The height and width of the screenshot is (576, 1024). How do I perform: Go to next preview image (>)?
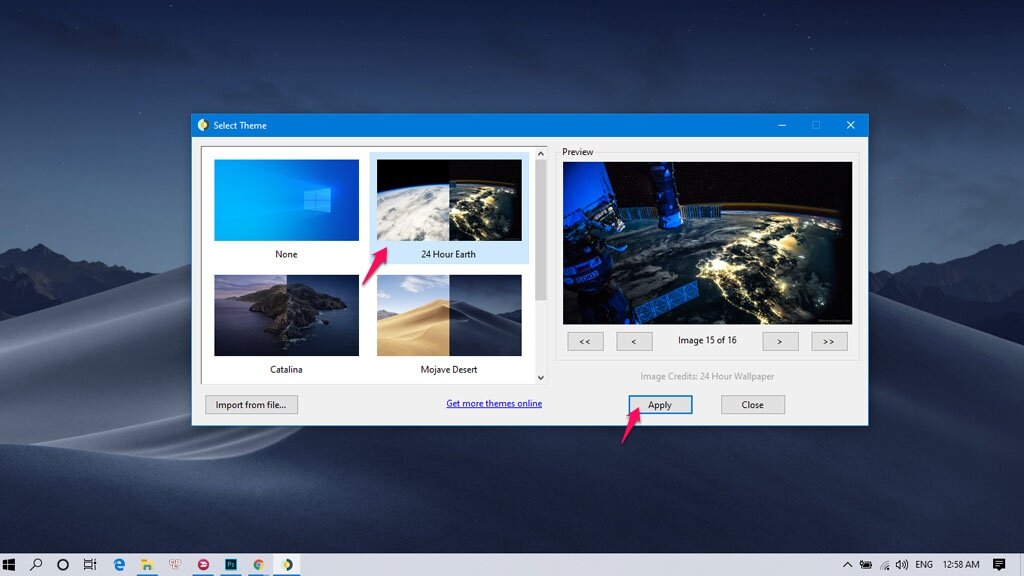tap(780, 341)
